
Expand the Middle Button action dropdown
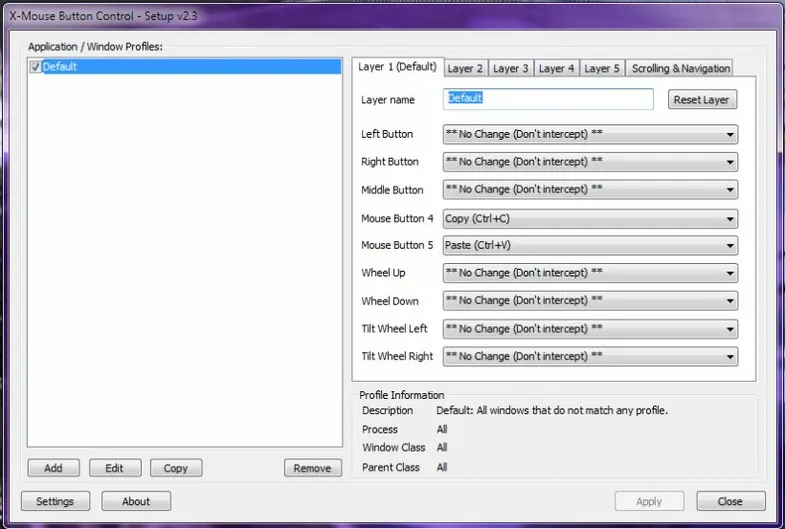tap(590, 190)
